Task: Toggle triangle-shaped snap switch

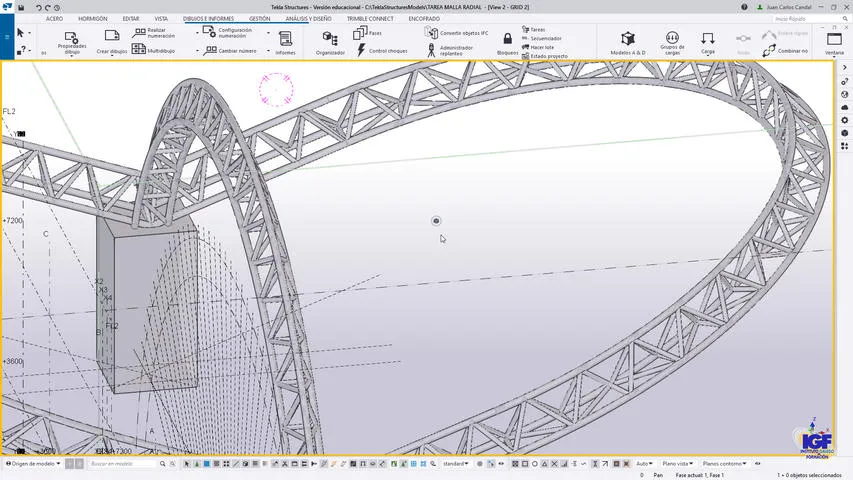Action: (545, 464)
